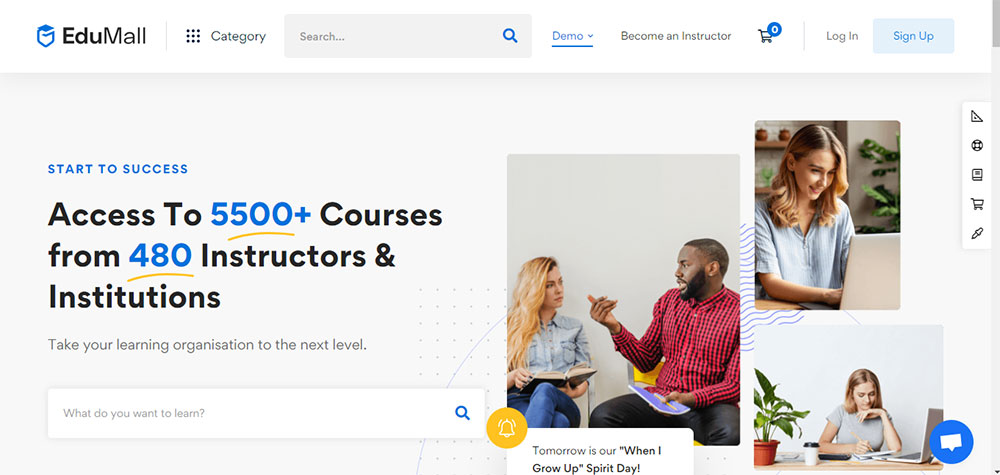Select the pen icon in side toolbar
Viewport: 1000px width, 475px height.
point(976,233)
